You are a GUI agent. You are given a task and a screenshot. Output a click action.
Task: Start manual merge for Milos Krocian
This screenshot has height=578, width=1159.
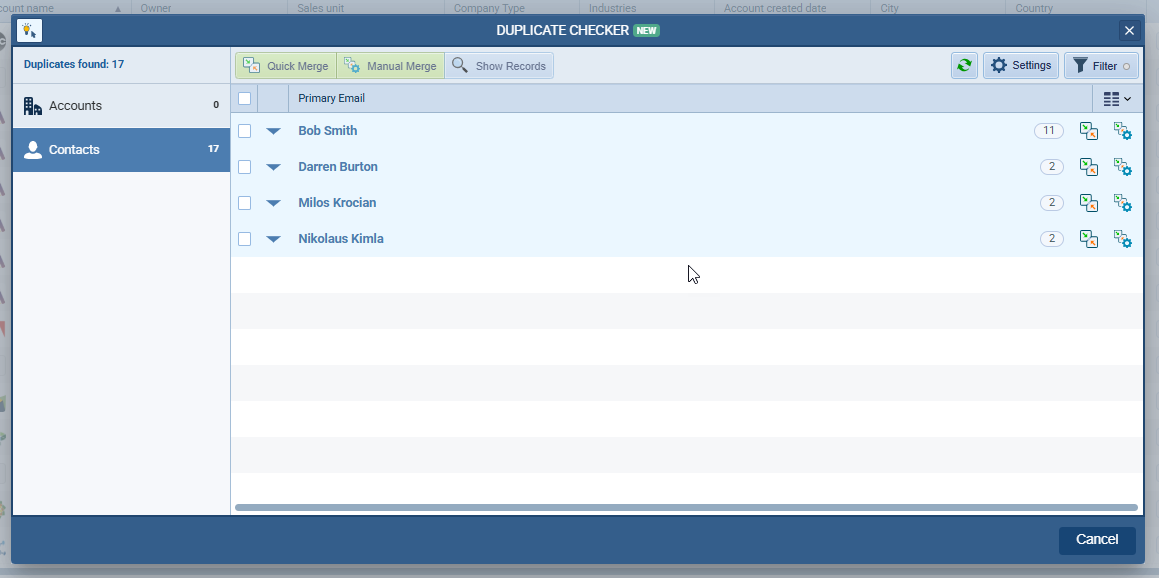[1123, 203]
